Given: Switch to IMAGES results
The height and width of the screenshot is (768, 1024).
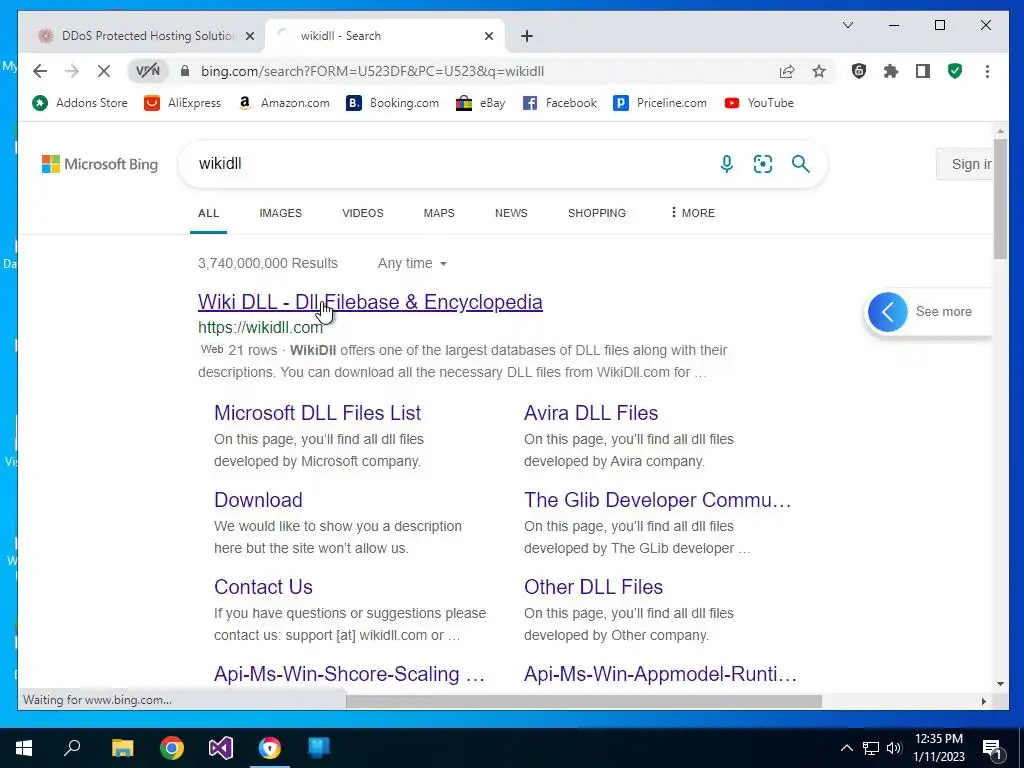Looking at the screenshot, I should (280, 213).
